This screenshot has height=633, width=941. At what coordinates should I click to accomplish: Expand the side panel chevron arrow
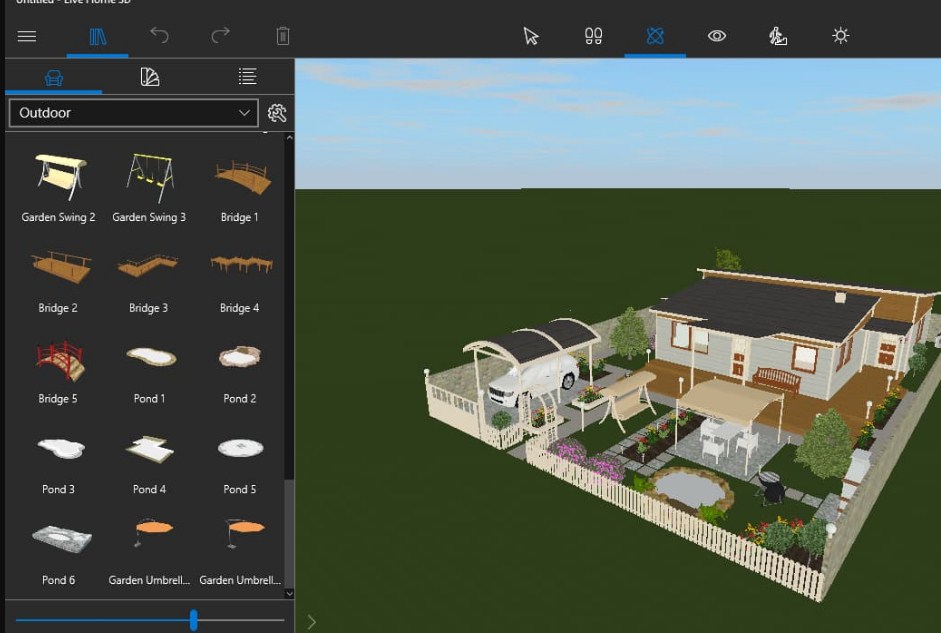311,622
